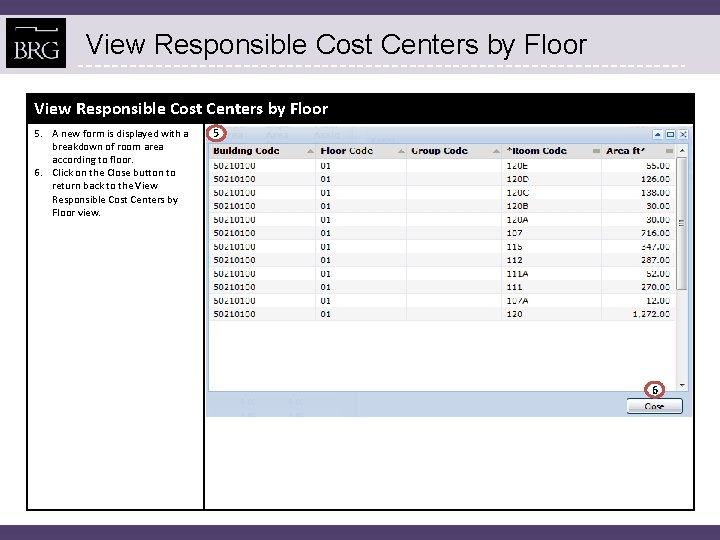Viewport: 720px width, 540px height.
Task: Sort by the Building Code column header
Action: click(x=262, y=151)
